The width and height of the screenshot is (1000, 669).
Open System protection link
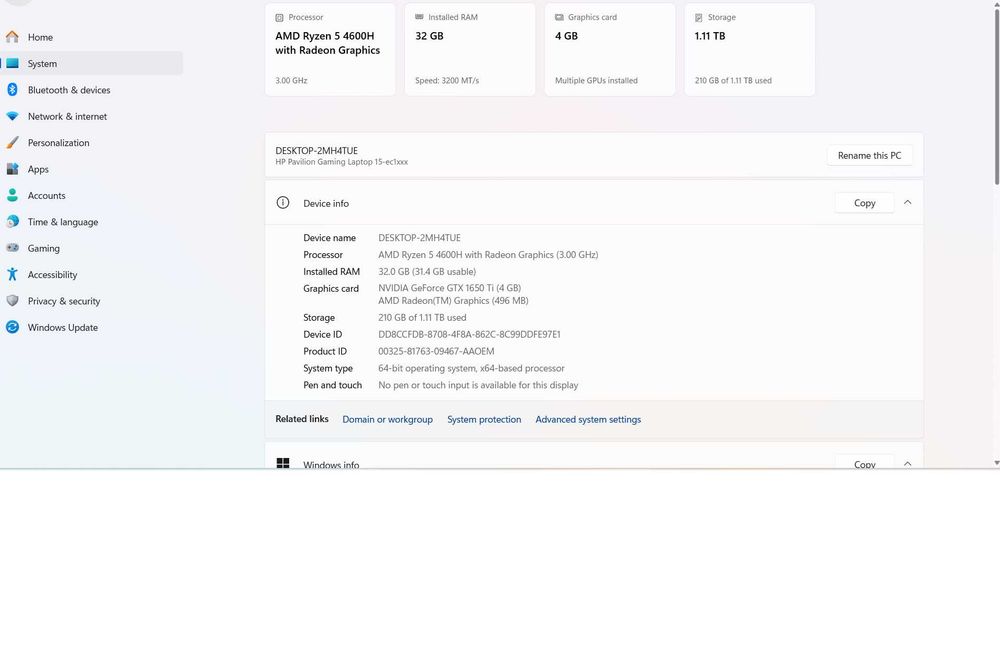484,419
